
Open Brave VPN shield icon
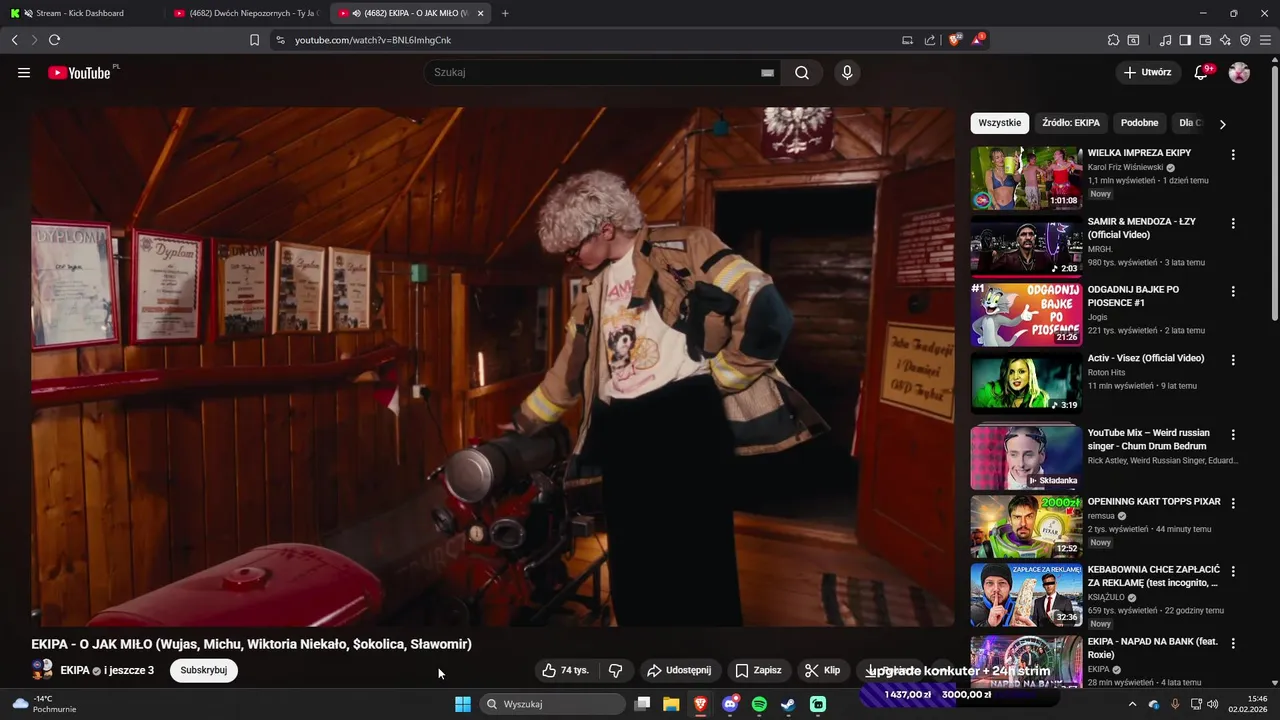tap(1245, 40)
